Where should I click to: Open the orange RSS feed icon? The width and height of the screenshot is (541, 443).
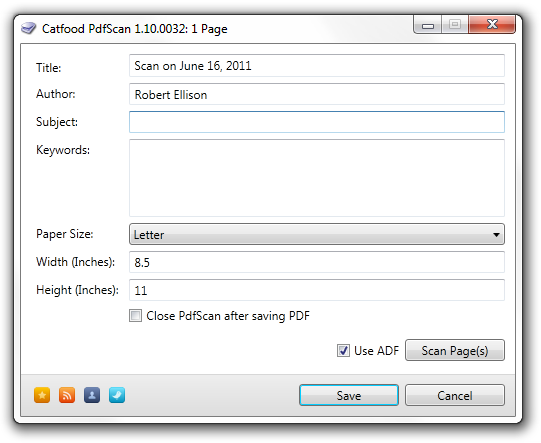click(x=67, y=395)
